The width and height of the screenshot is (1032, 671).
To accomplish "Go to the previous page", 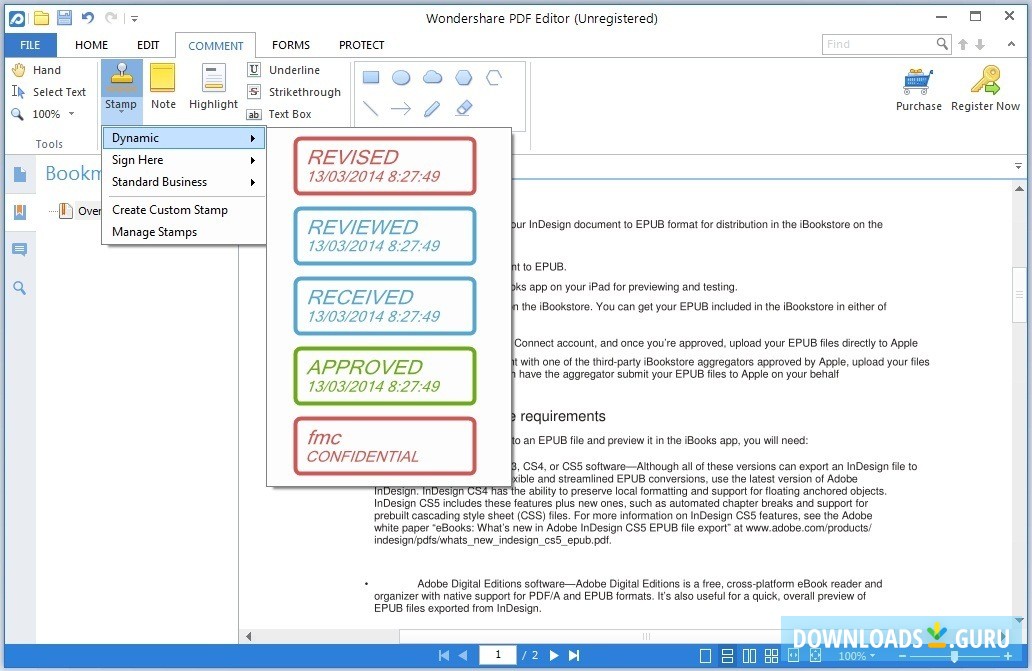I will (463, 655).
